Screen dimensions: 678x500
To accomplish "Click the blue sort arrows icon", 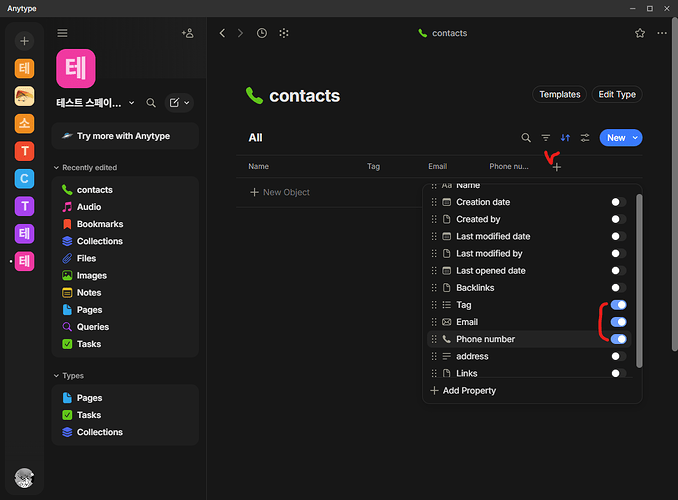I will 565,138.
